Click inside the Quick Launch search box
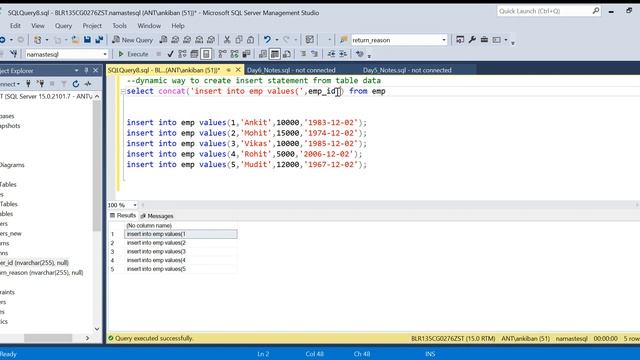This screenshot has width=640, height=360. 544,11
